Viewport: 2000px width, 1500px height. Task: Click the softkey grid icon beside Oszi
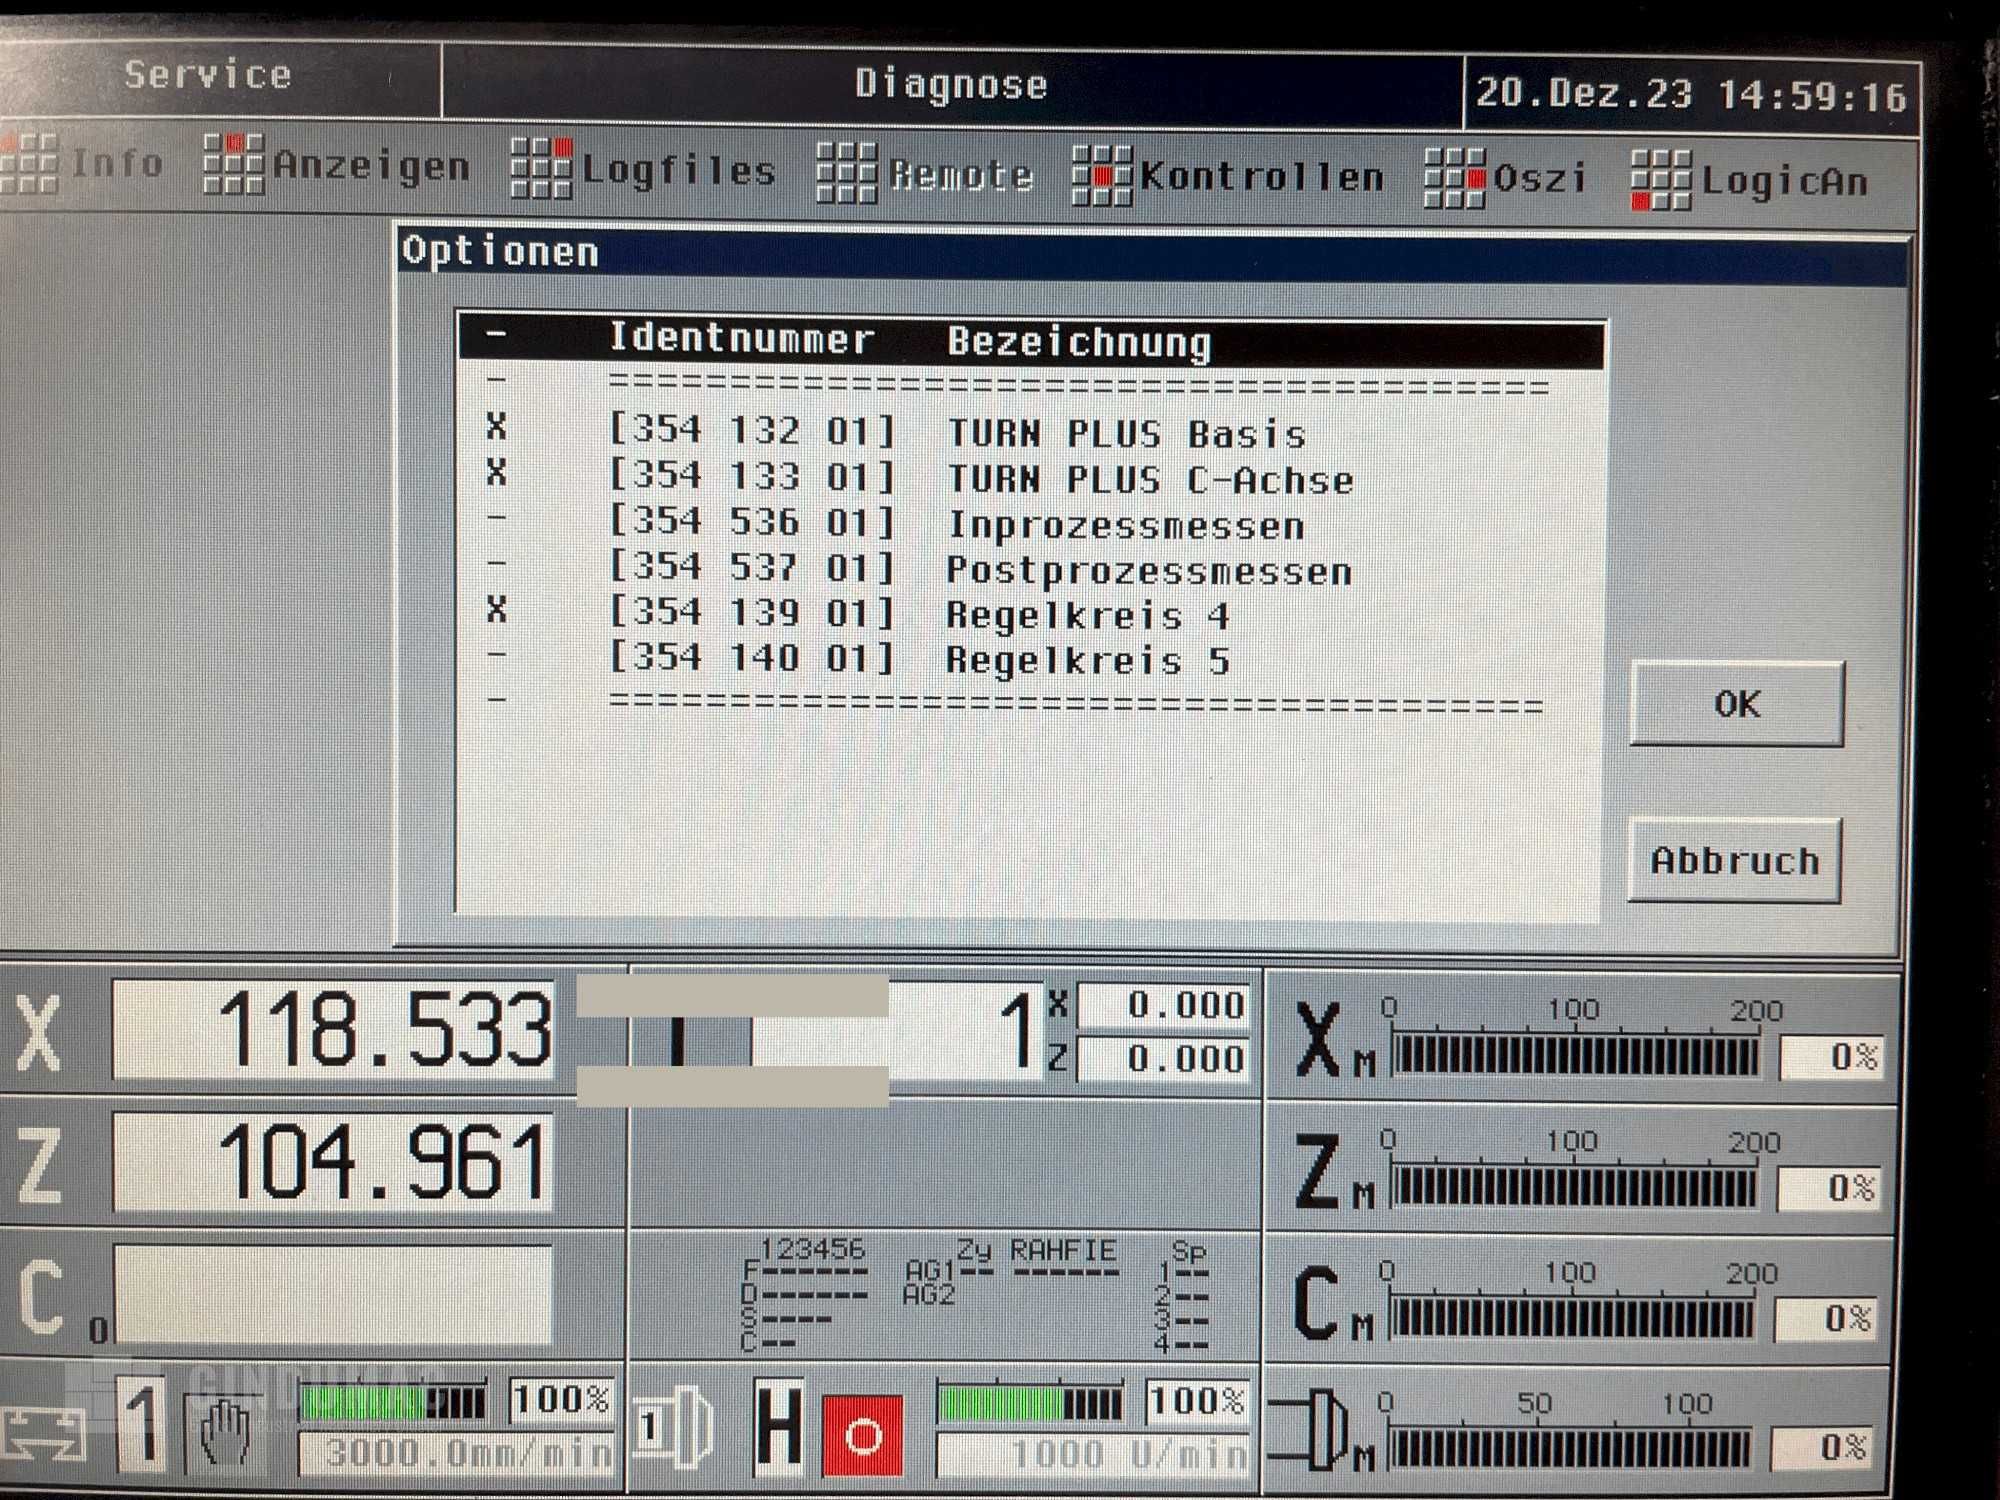1454,178
